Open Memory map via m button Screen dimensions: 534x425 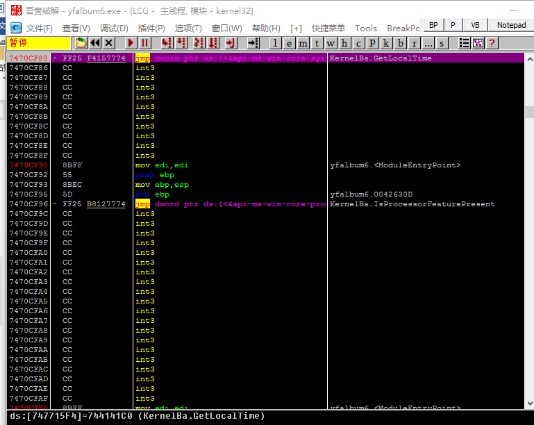303,43
